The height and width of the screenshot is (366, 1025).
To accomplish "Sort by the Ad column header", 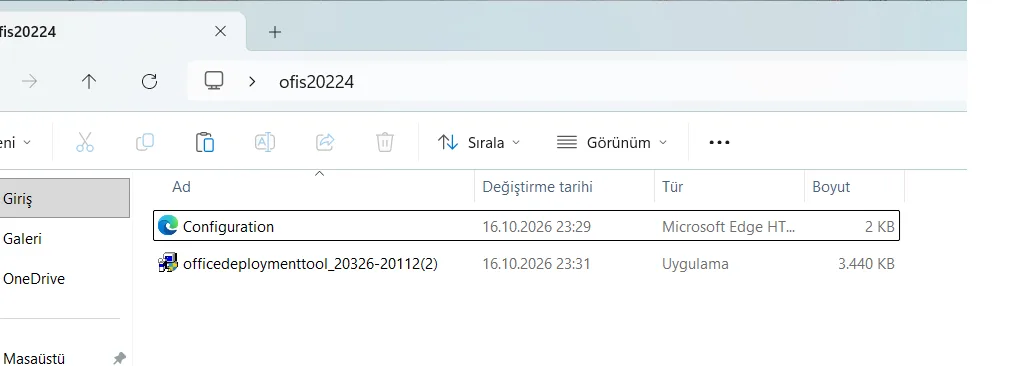I will (181, 187).
